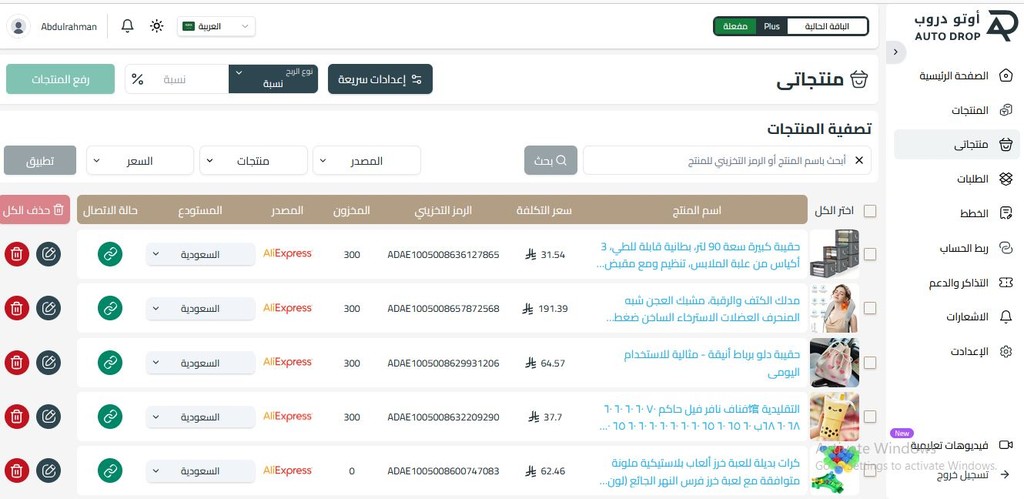
Task: Click the رفع المنتجات upload products button
Action: tap(60, 79)
